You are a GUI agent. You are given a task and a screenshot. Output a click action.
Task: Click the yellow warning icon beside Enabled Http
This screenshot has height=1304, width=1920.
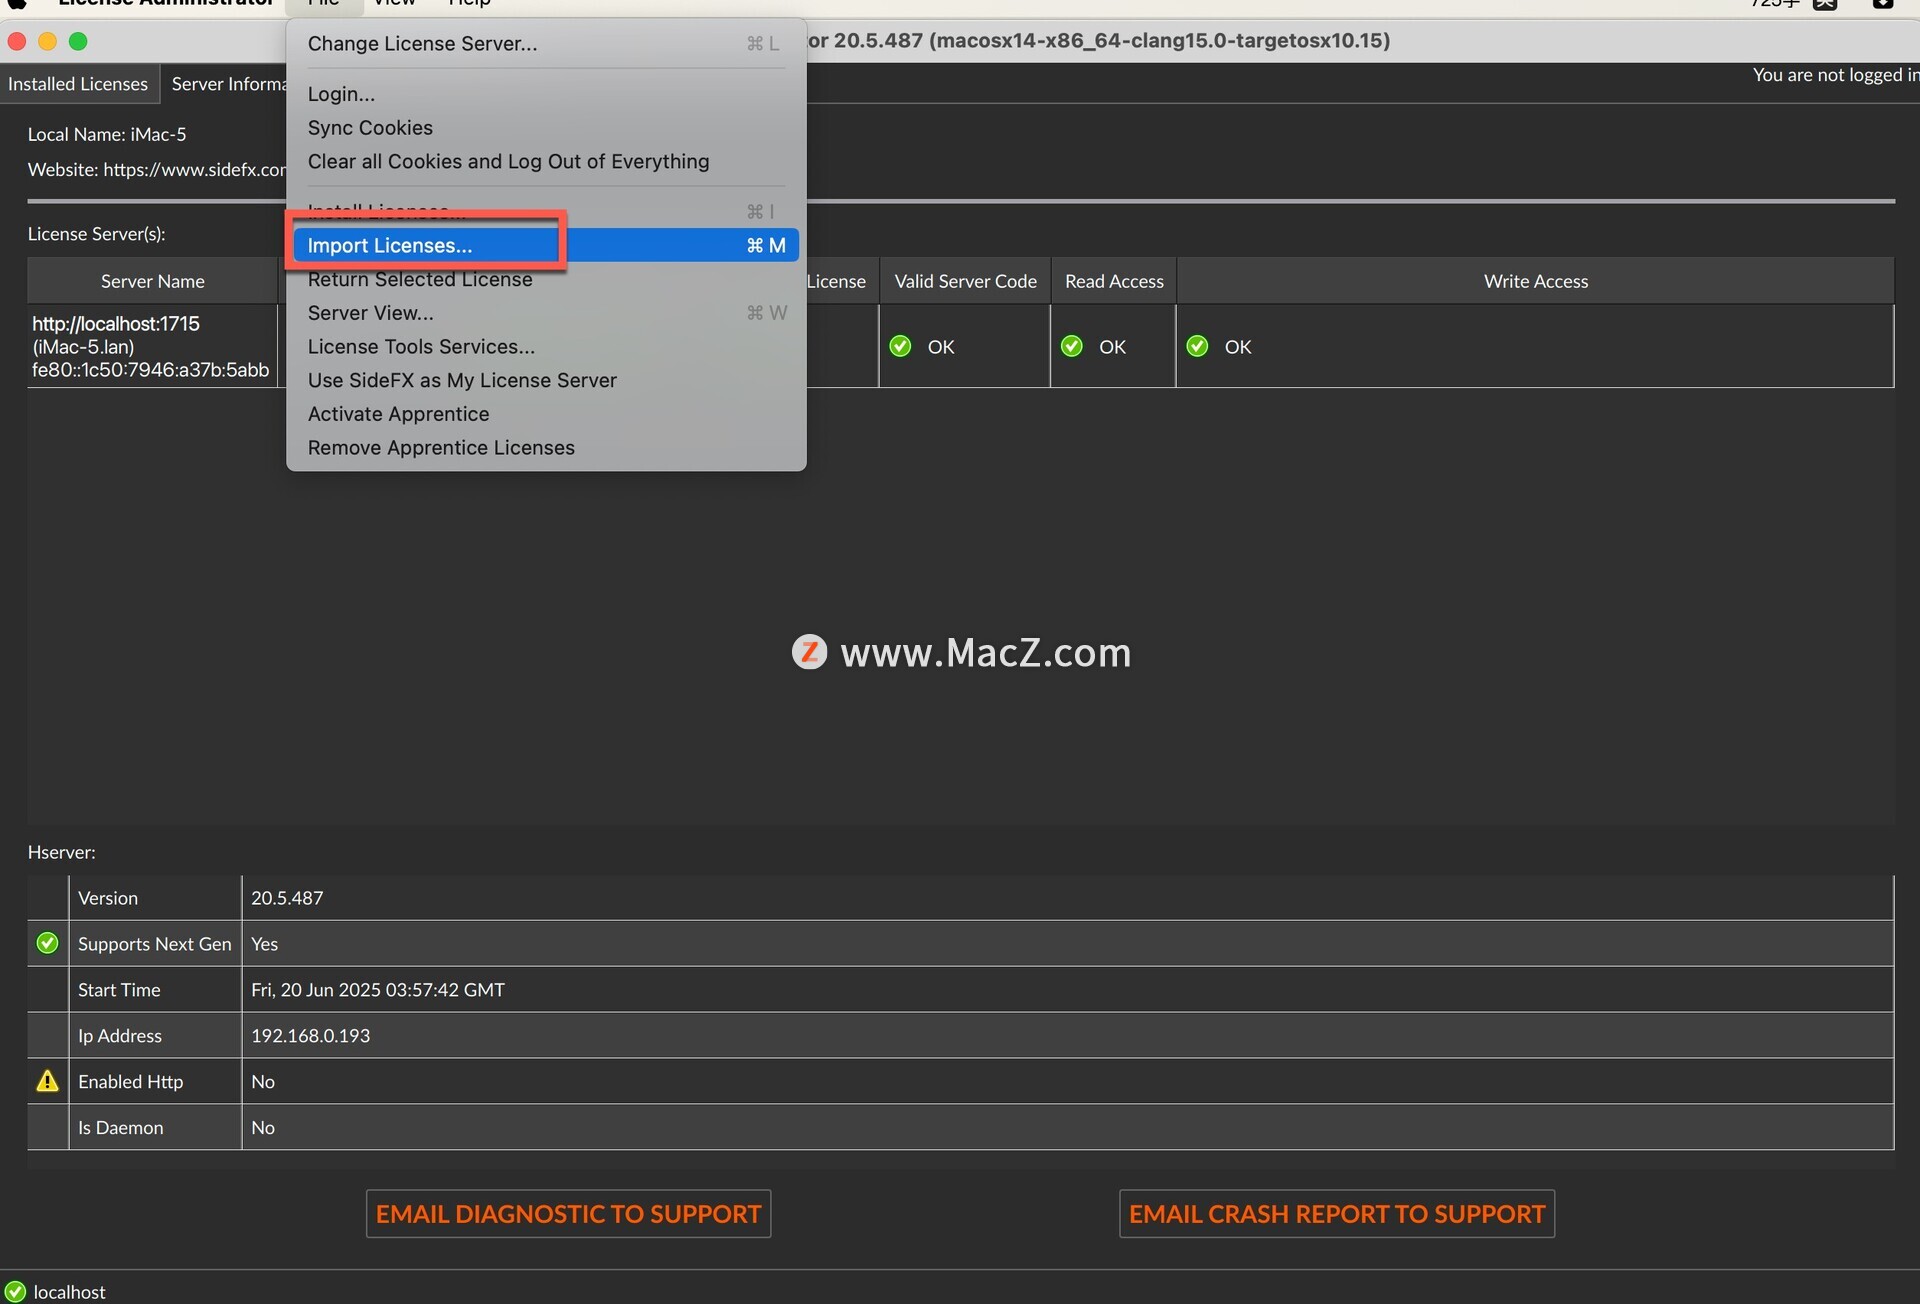(x=47, y=1081)
